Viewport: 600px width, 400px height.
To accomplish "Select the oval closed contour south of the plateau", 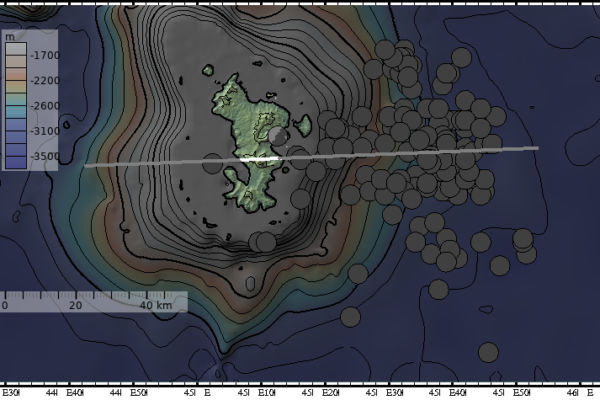I will pos(250,284).
